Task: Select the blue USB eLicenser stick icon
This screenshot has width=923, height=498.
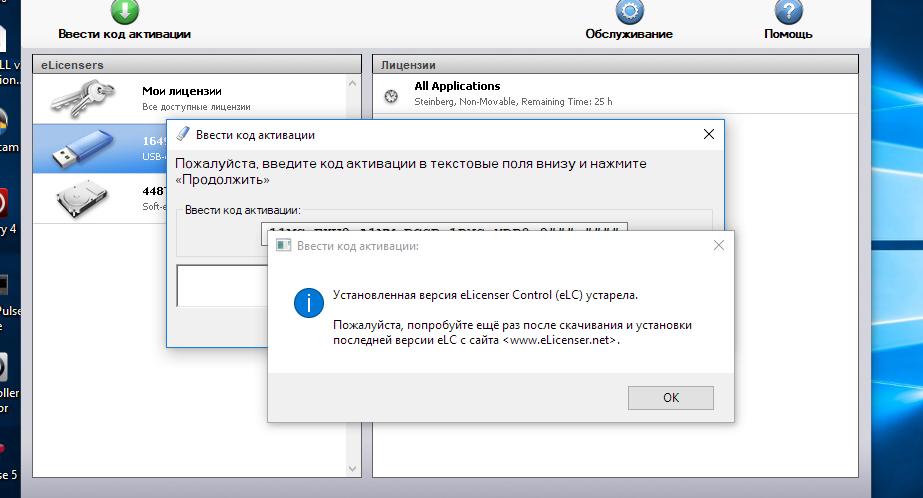Action: [82, 148]
